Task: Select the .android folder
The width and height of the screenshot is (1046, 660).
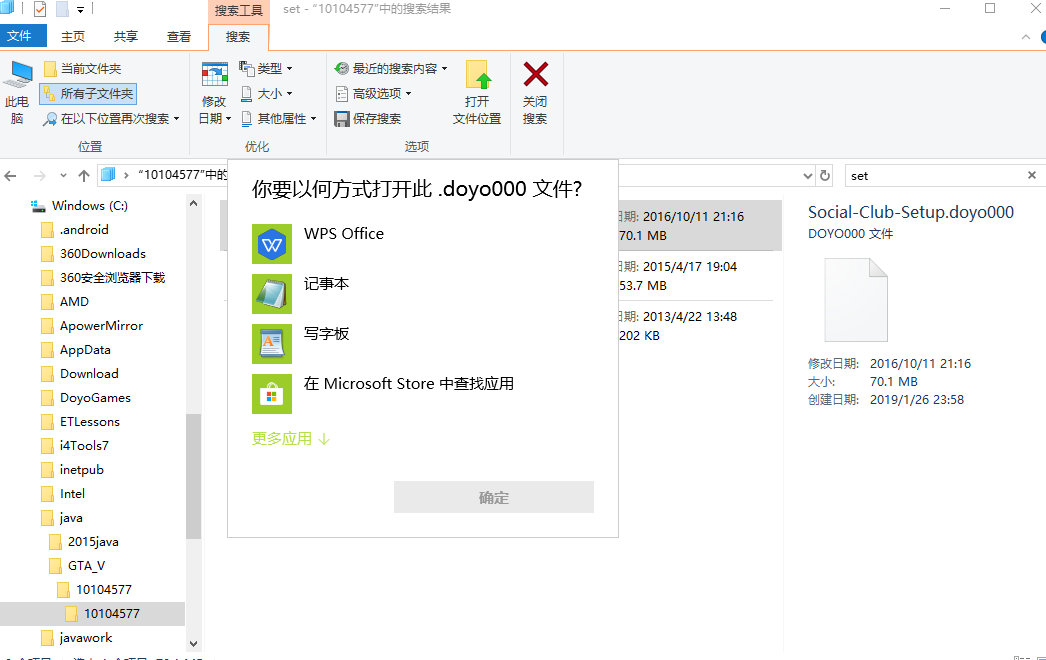Action: click(75, 230)
